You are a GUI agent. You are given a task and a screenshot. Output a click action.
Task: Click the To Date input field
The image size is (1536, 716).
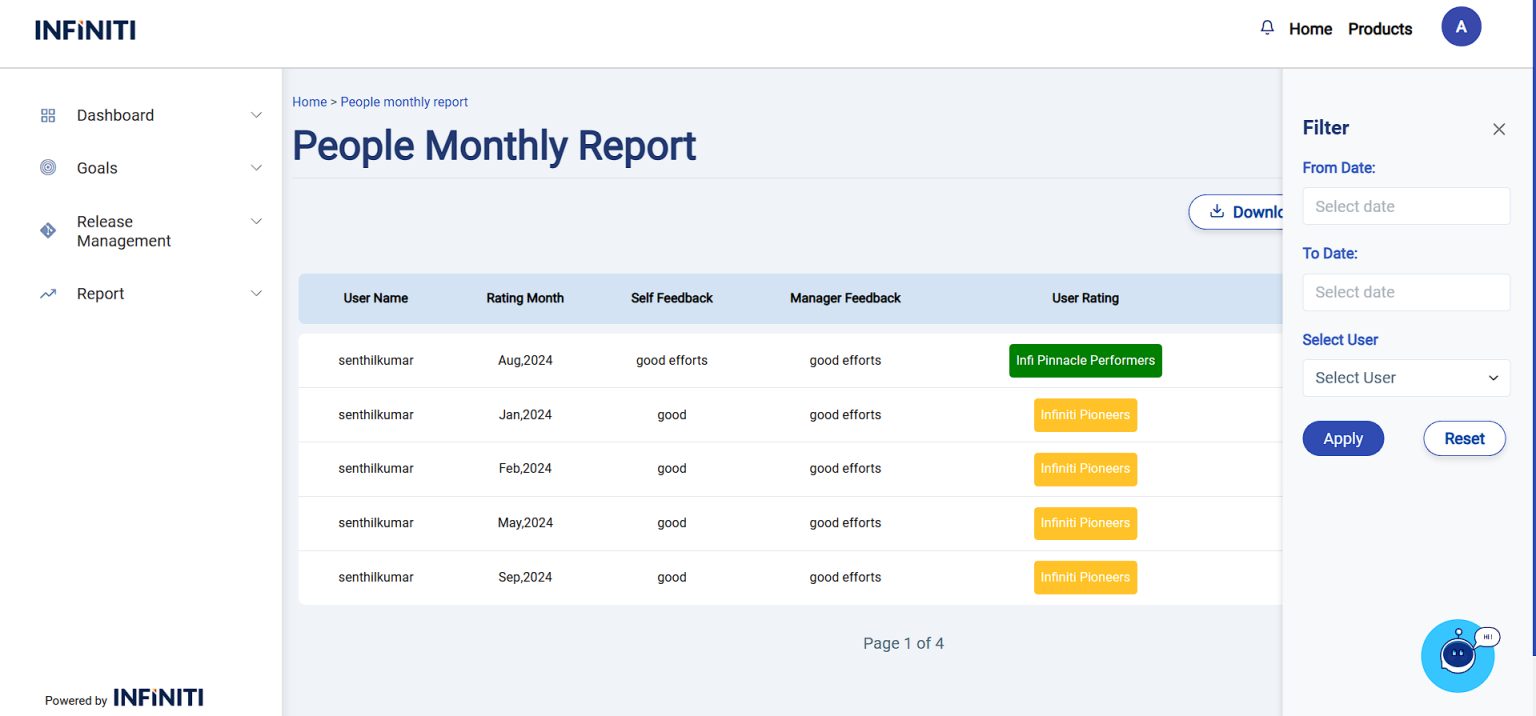(1405, 292)
